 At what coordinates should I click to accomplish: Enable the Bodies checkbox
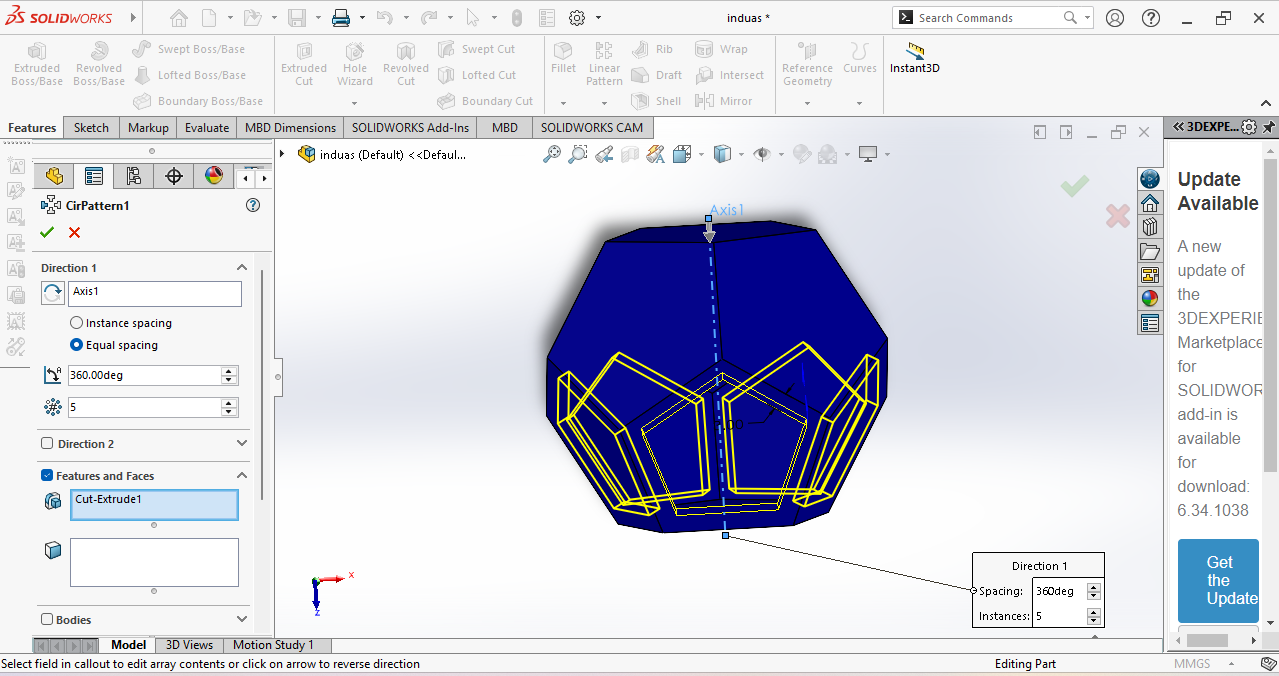point(47,620)
